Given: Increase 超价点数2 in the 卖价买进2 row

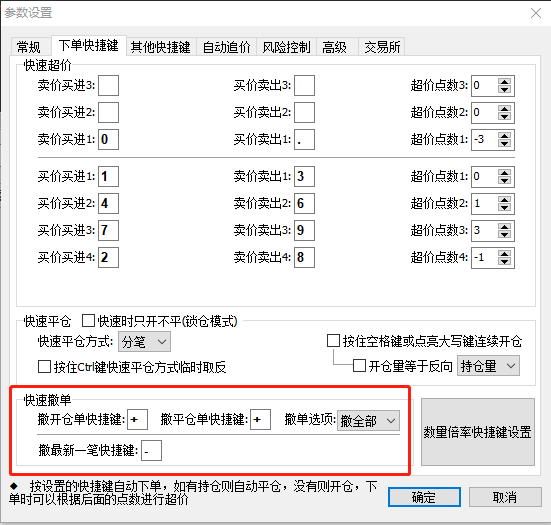Looking at the screenshot, I should point(505,109).
